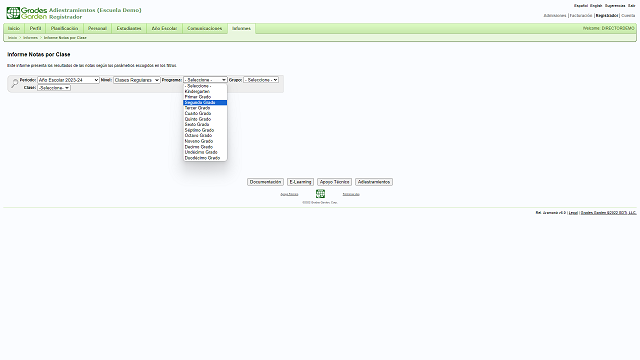This screenshot has width=640, height=360.
Task: Open the Inicio tab
Action: click(14, 29)
